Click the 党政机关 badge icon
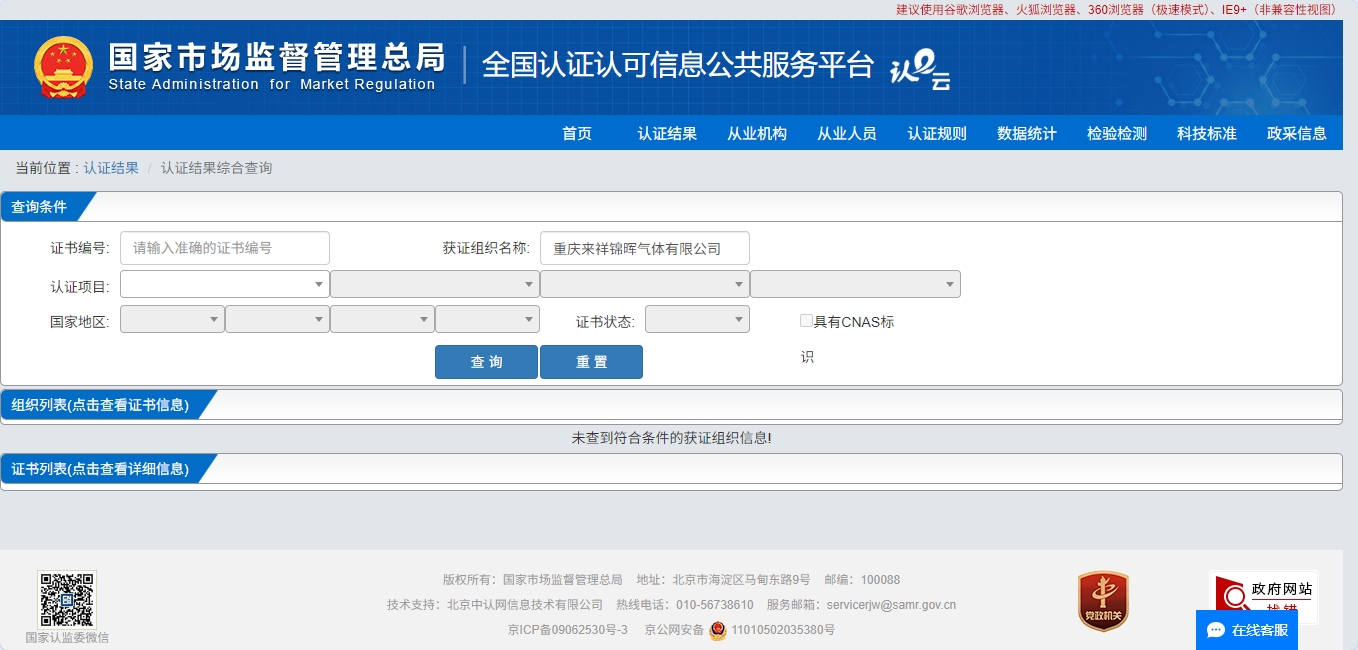The width and height of the screenshot is (1358, 650). pos(1103,601)
